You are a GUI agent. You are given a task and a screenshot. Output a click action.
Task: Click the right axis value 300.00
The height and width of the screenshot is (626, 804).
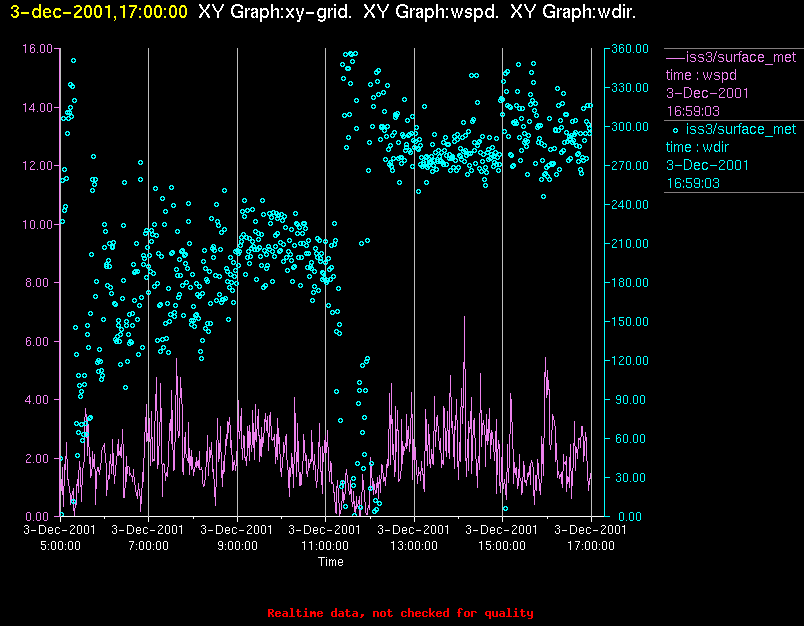click(630, 127)
